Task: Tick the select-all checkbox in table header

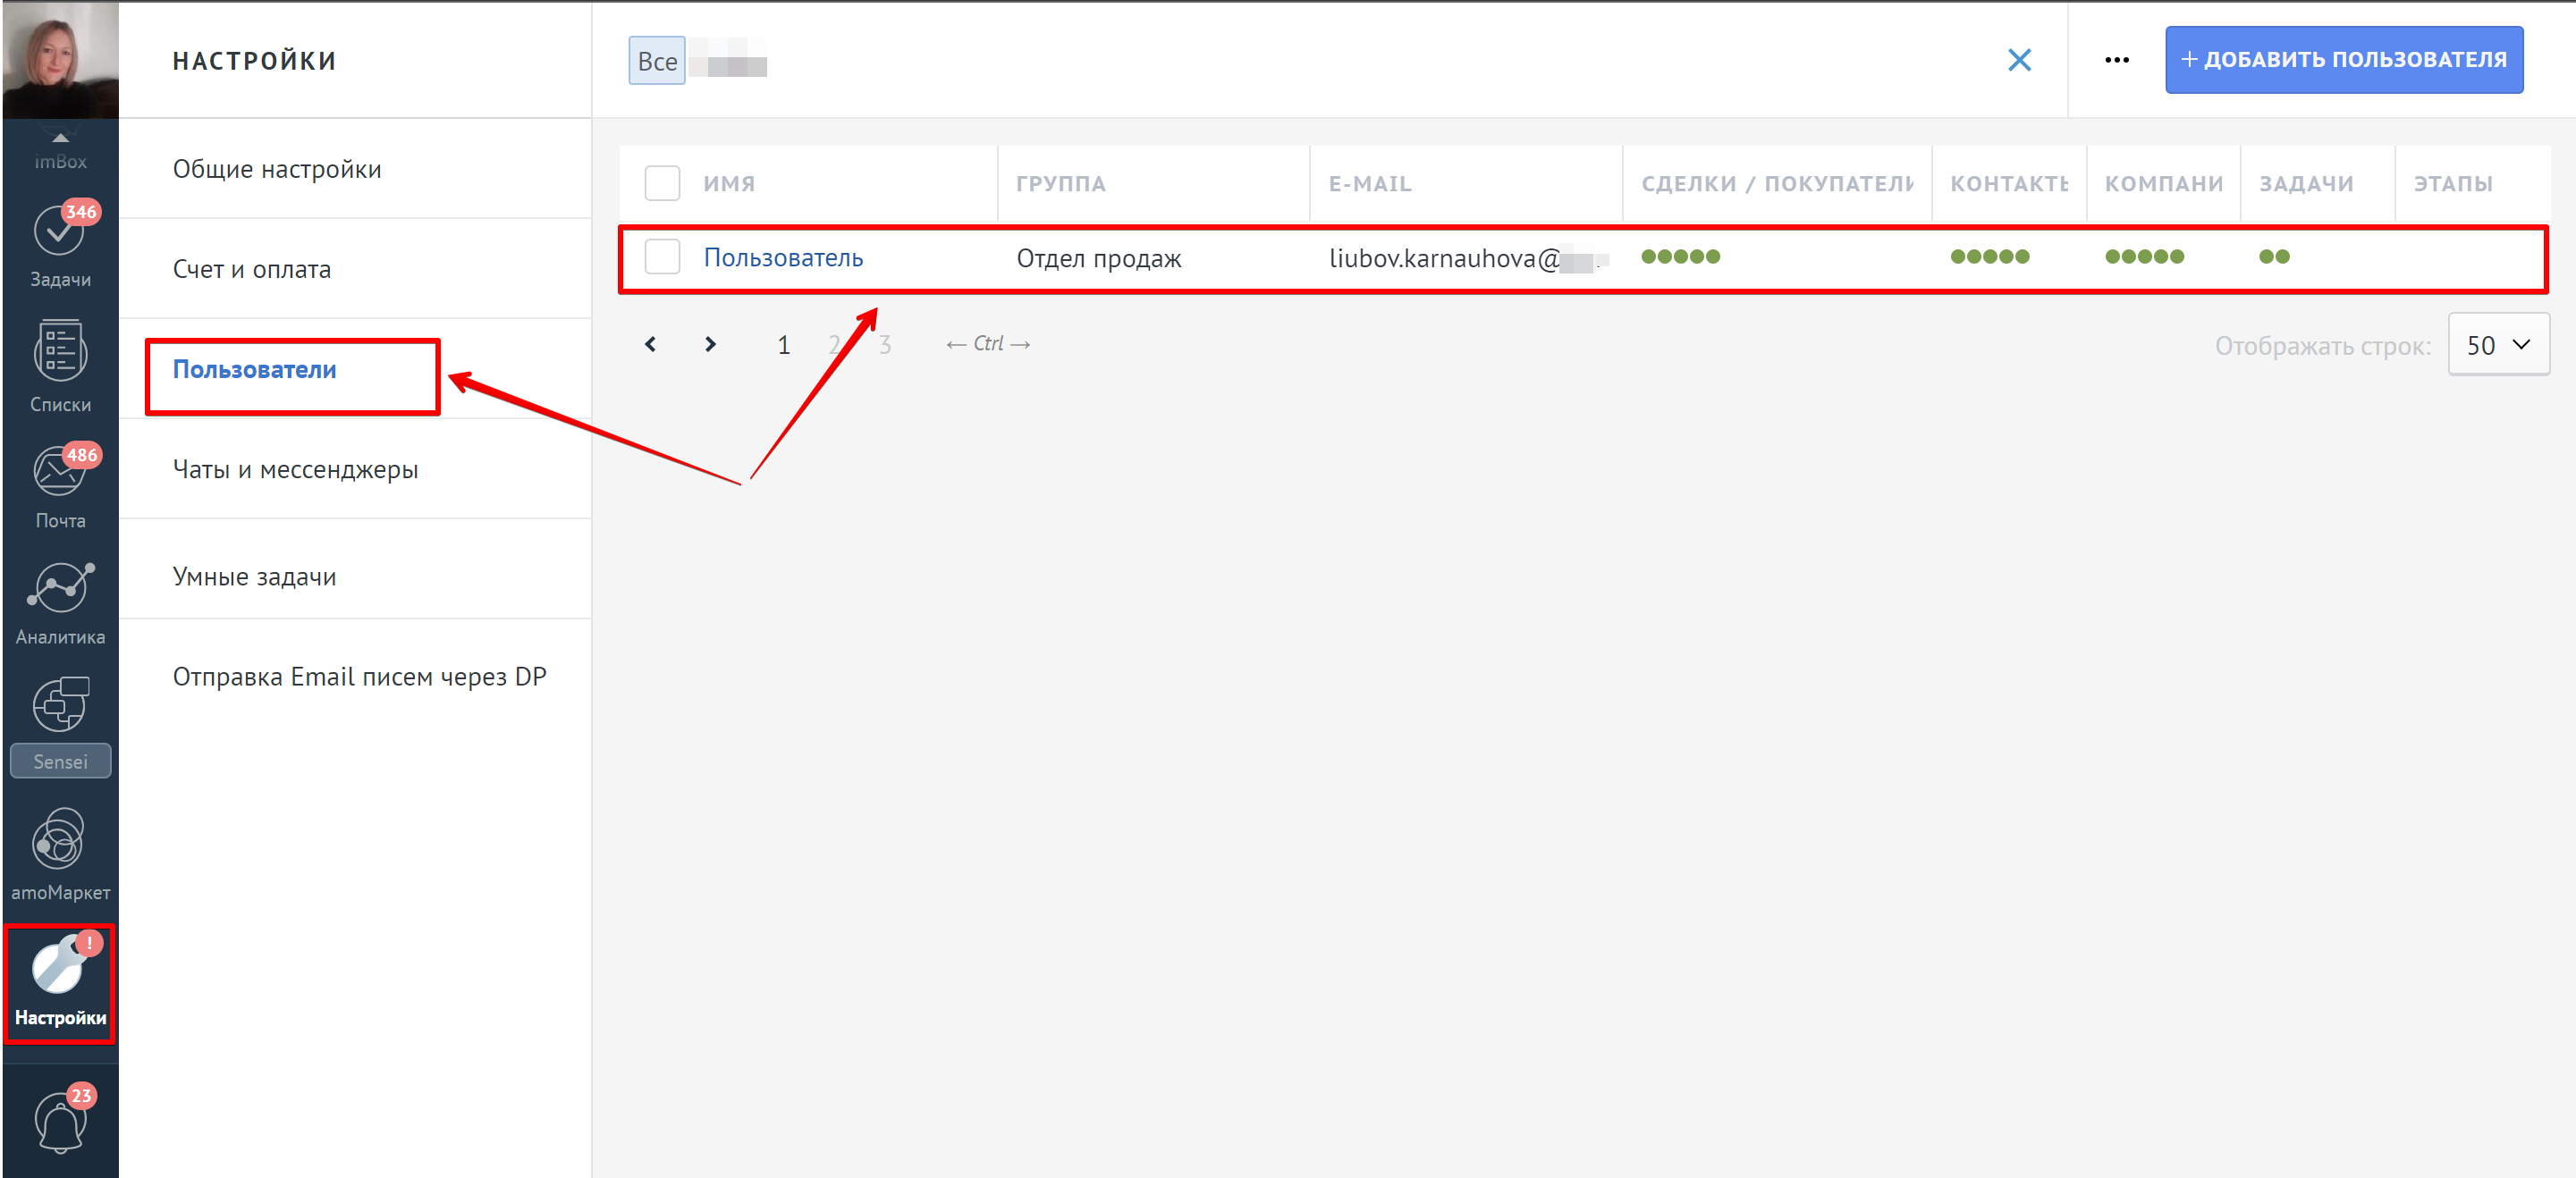Action: [662, 183]
